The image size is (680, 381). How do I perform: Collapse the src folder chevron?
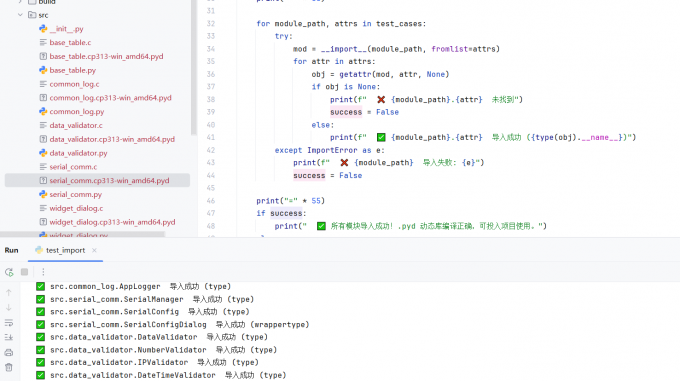pos(20,15)
